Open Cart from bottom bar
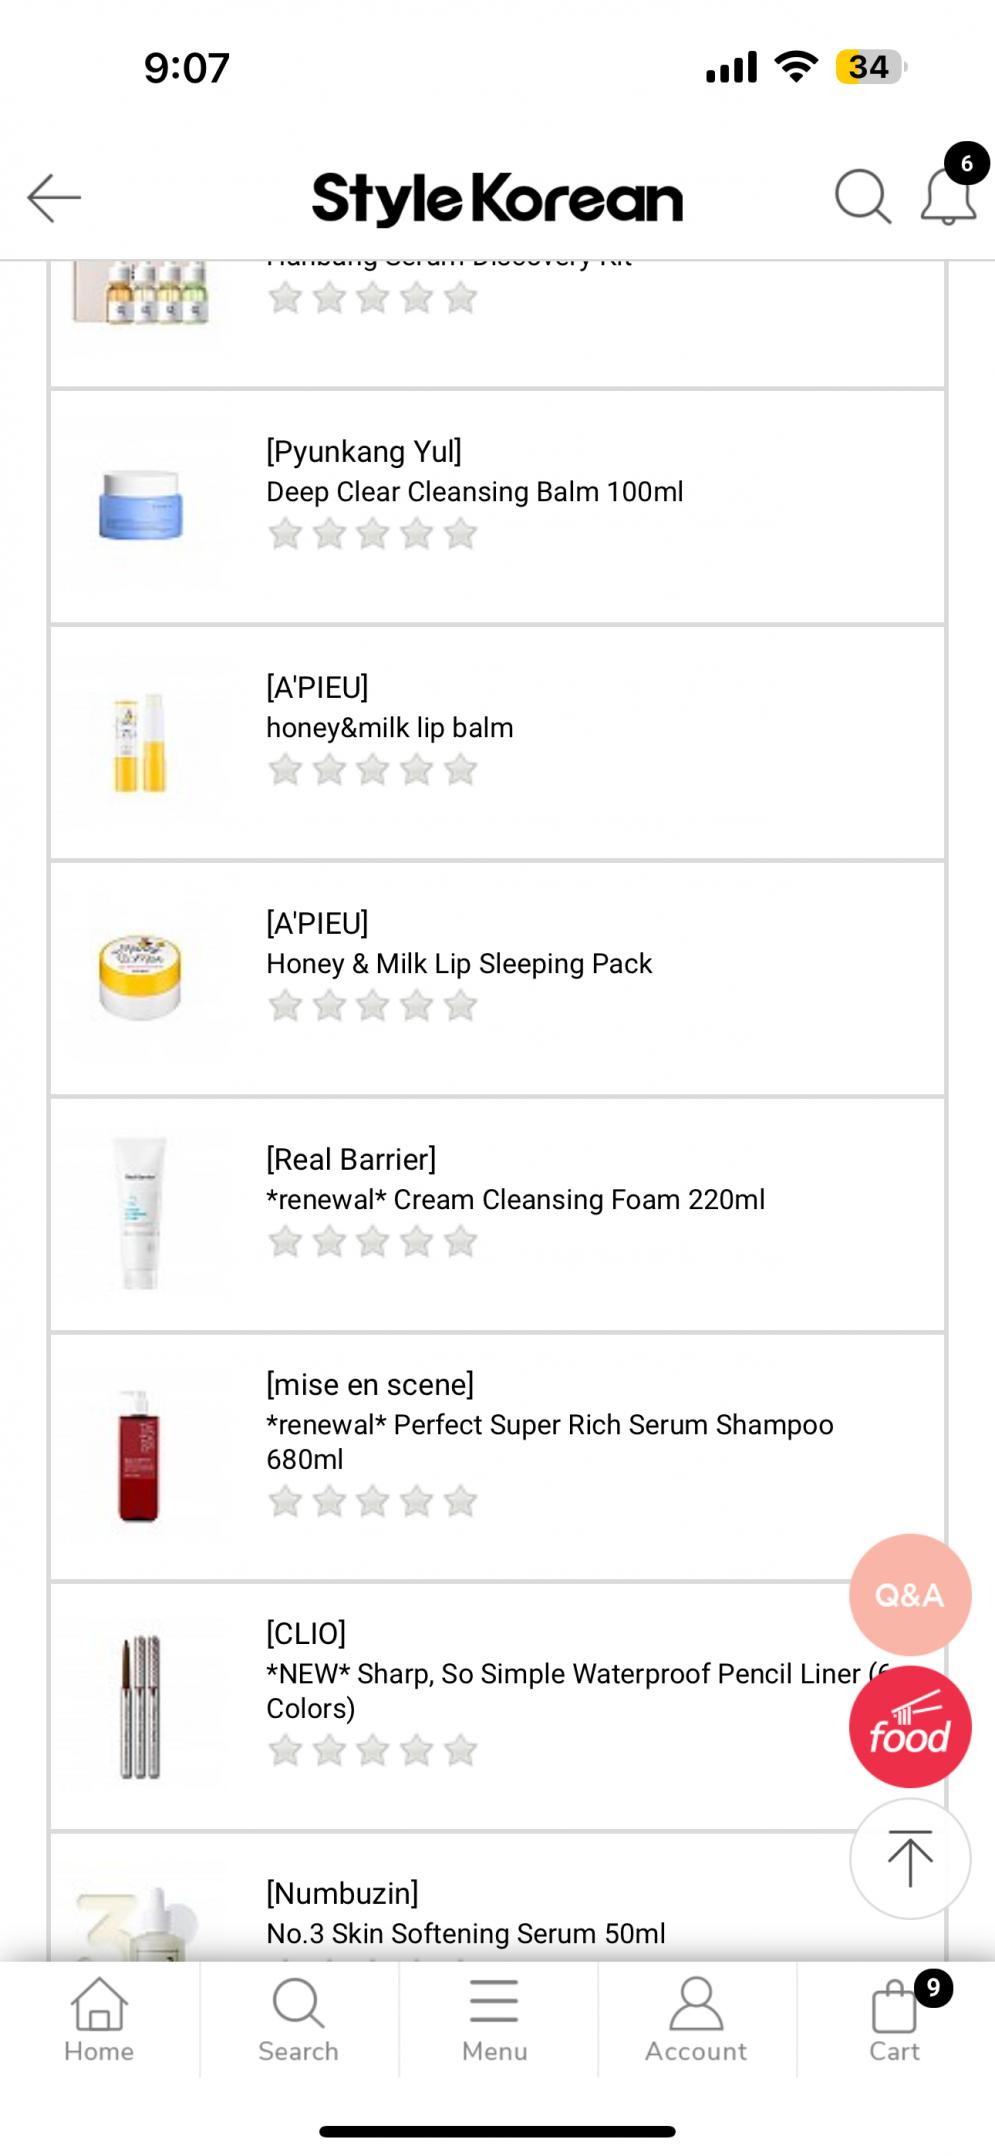The width and height of the screenshot is (995, 2156). [895, 2020]
